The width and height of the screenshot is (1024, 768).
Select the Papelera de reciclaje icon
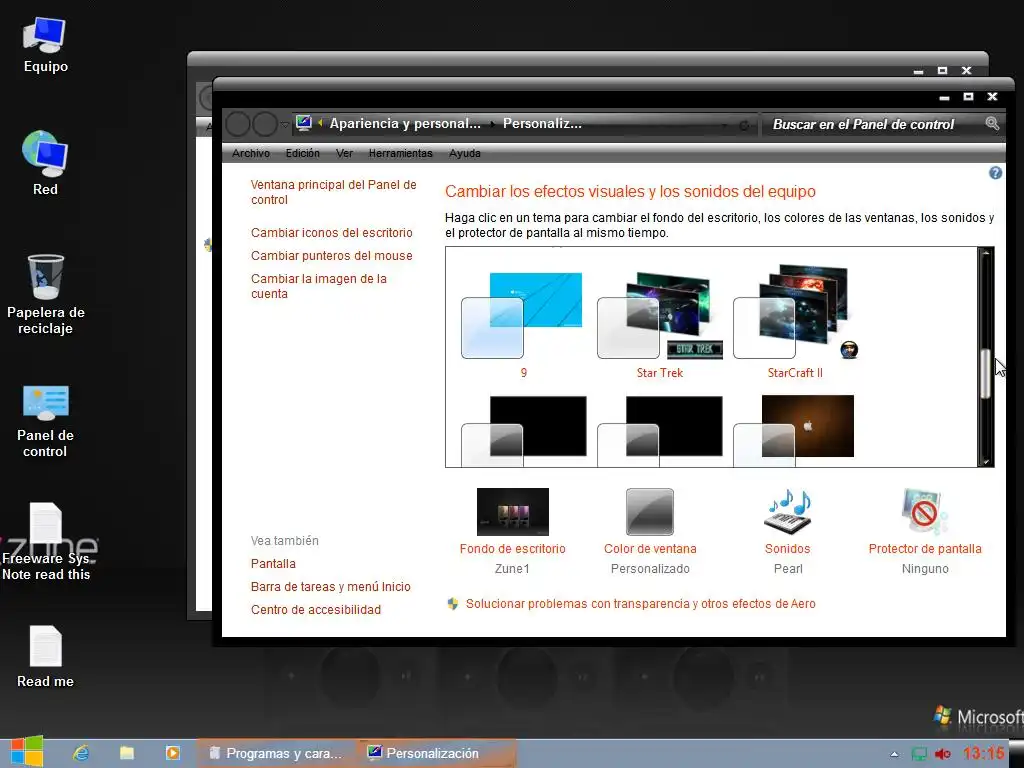coord(46,294)
